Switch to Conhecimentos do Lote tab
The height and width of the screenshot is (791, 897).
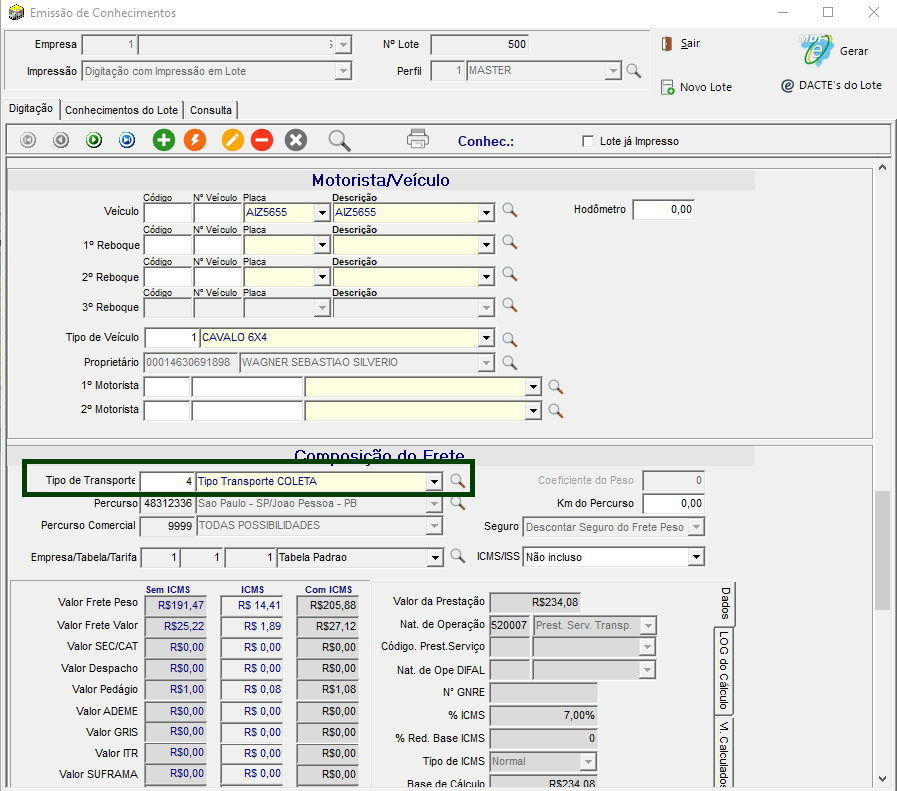click(x=121, y=110)
